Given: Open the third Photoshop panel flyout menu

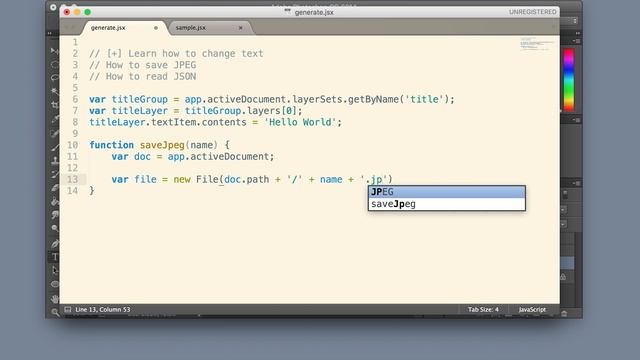Looking at the screenshot, I should (576, 183).
